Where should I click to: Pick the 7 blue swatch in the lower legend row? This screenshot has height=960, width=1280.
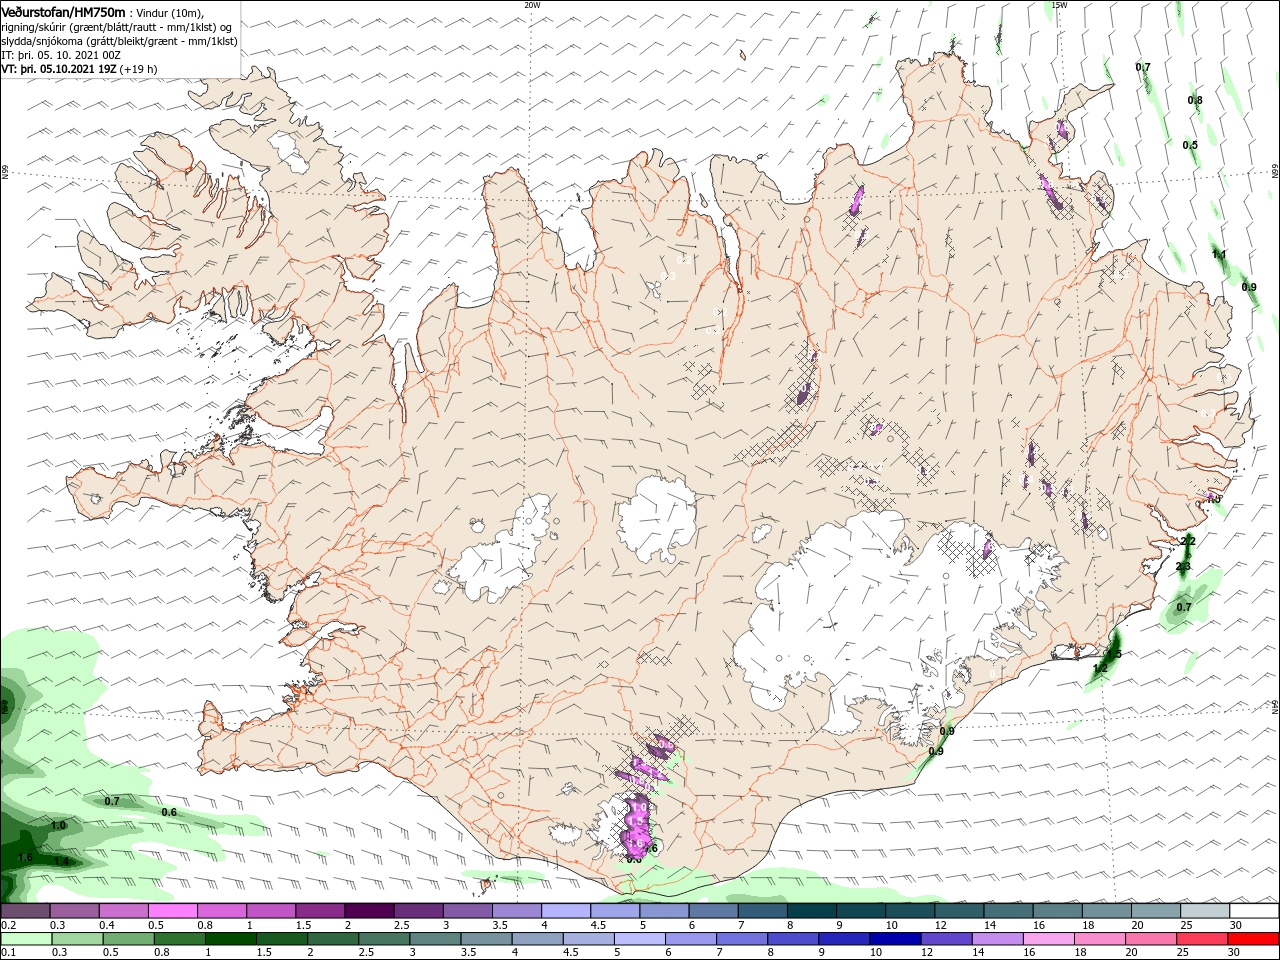click(741, 939)
